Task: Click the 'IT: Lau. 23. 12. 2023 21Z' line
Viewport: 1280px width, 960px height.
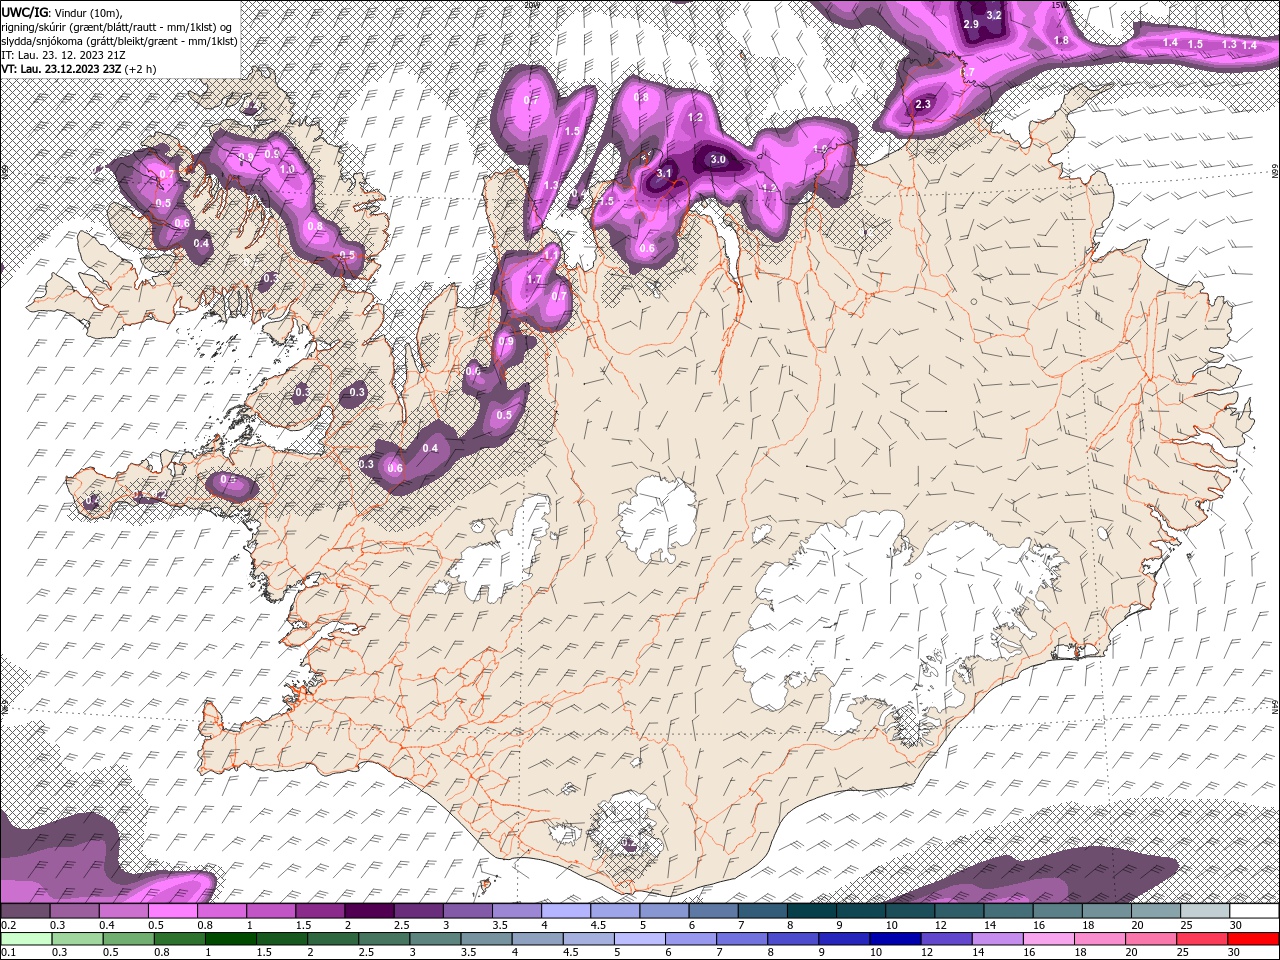Action: coord(61,55)
